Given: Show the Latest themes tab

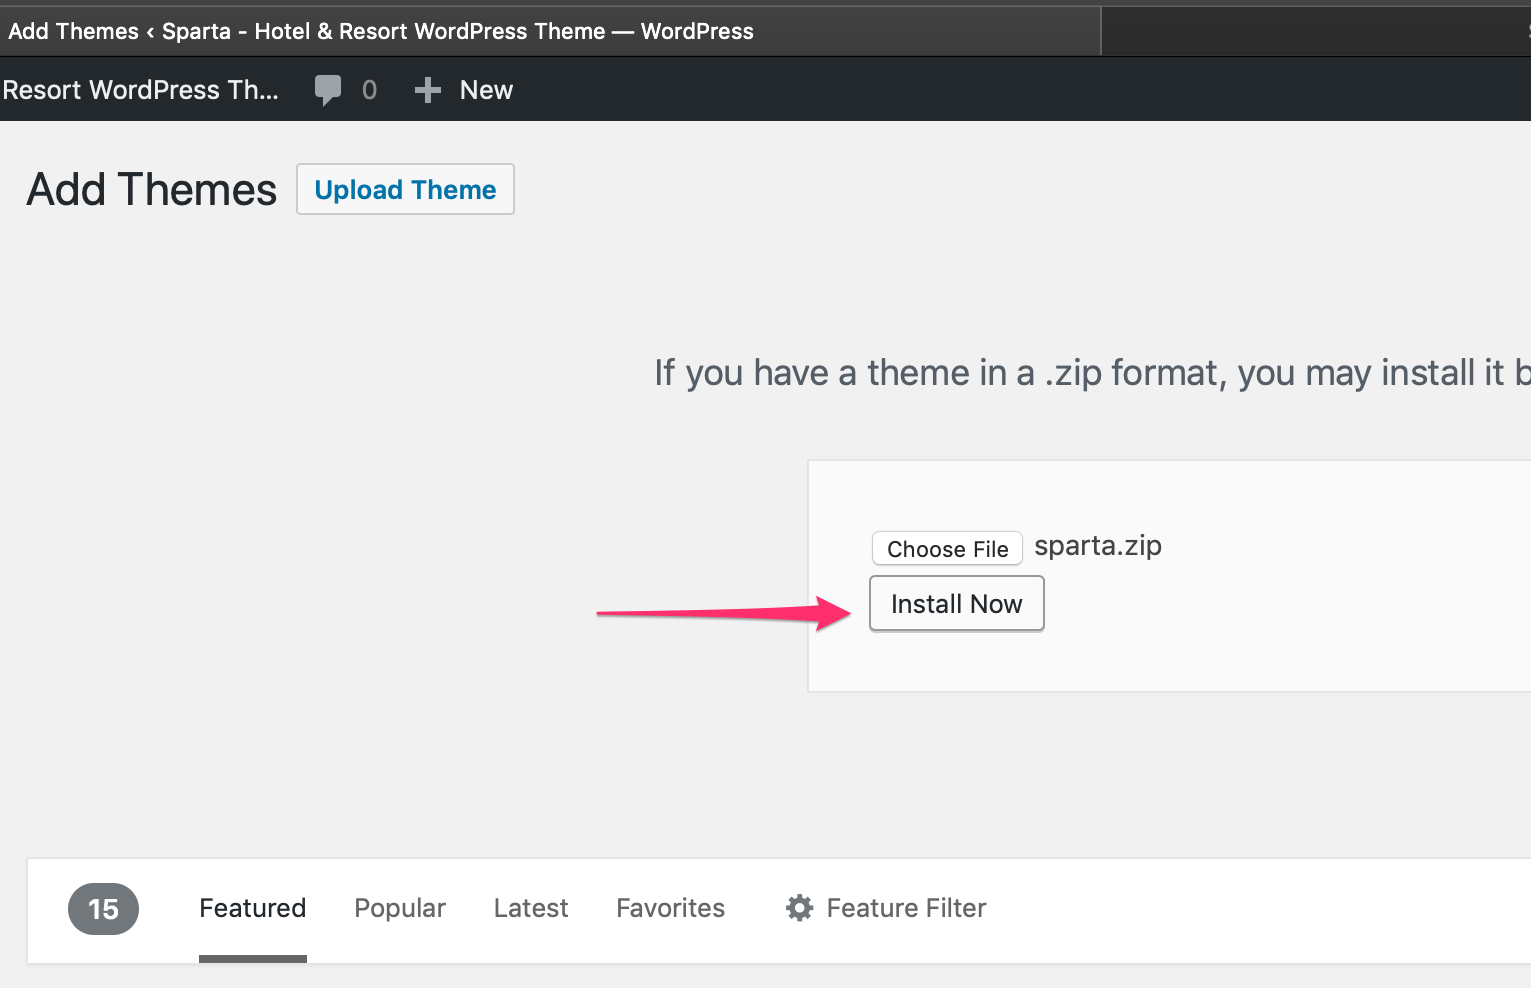Looking at the screenshot, I should click(x=530, y=908).
